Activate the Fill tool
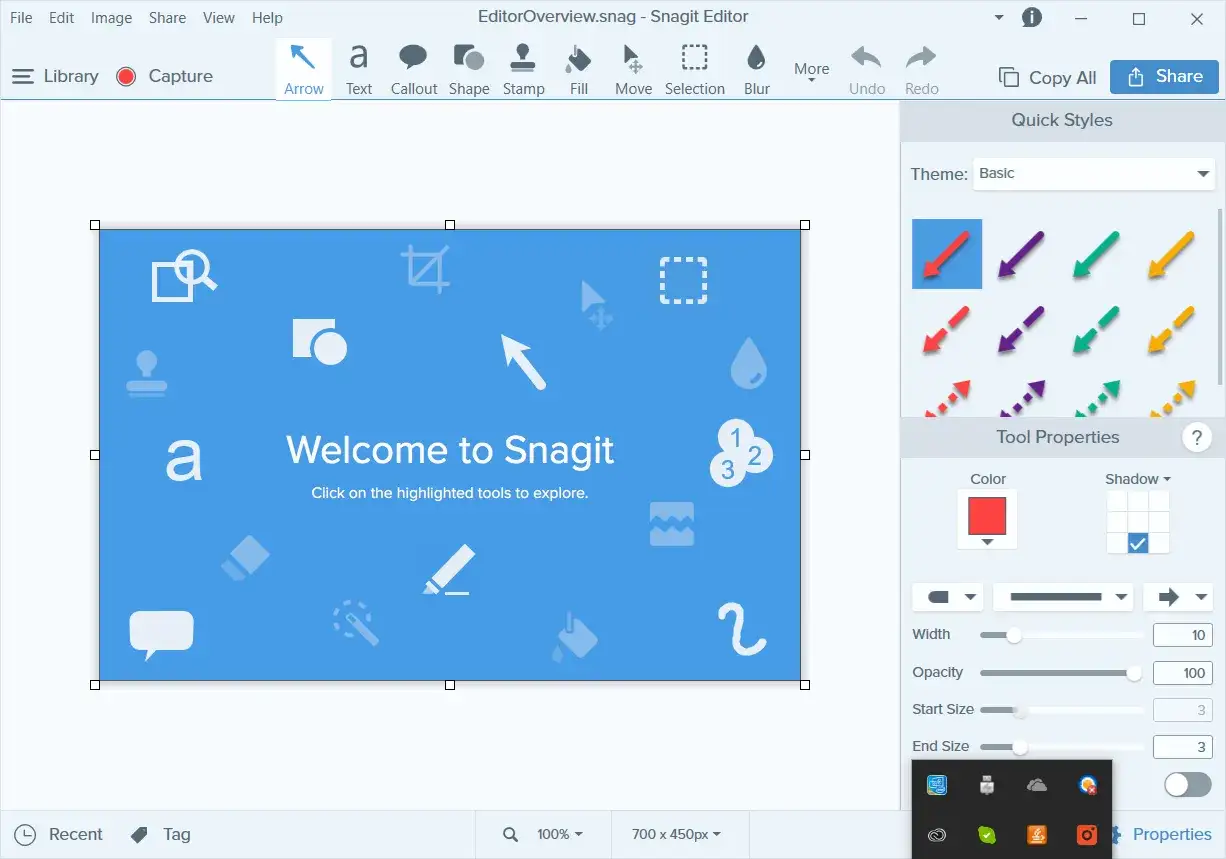The height and width of the screenshot is (859, 1226). point(578,67)
